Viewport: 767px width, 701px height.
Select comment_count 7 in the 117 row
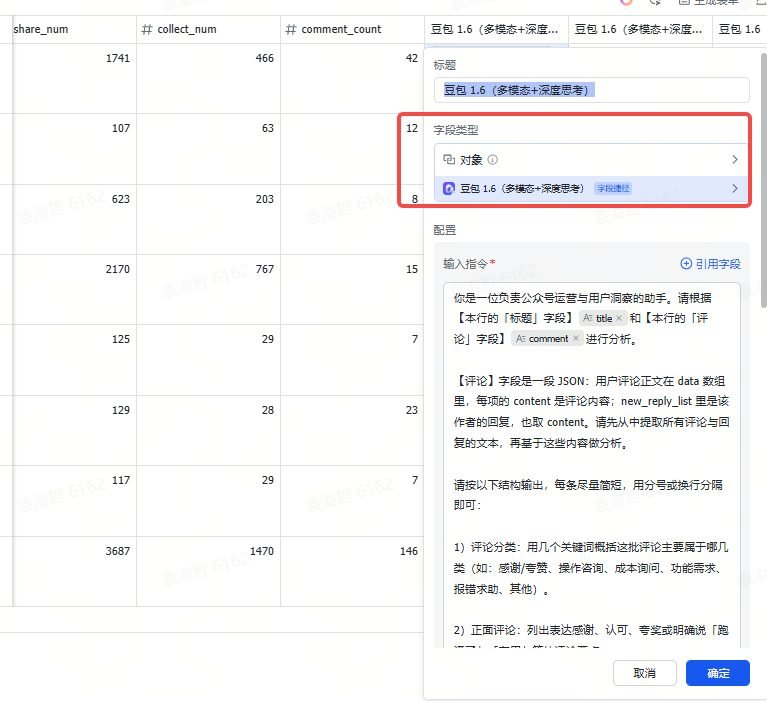tap(352, 501)
